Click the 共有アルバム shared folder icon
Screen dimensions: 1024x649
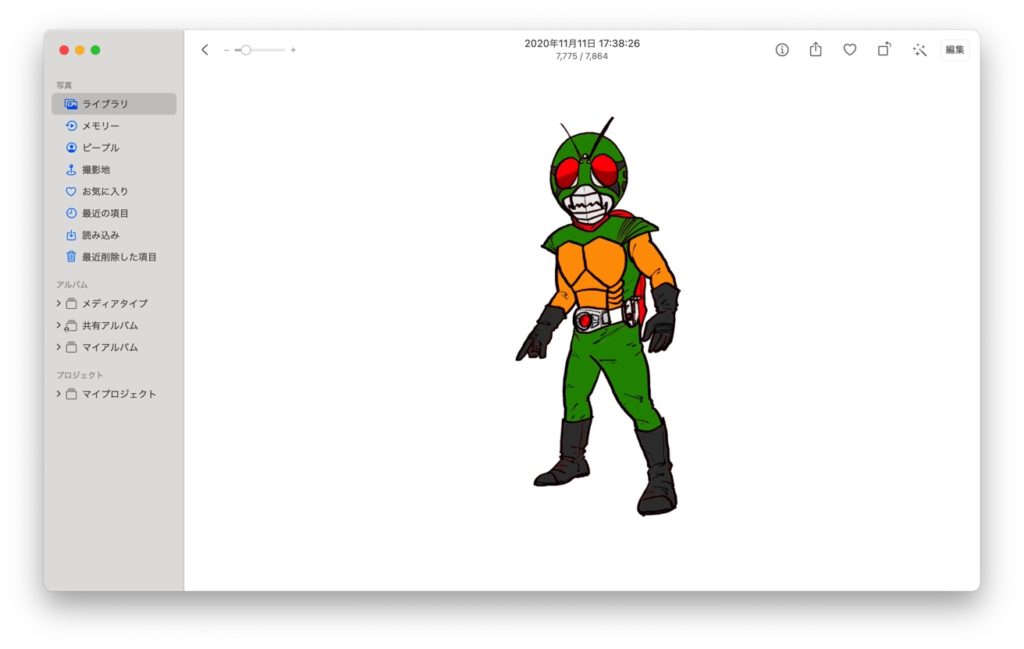click(71, 326)
